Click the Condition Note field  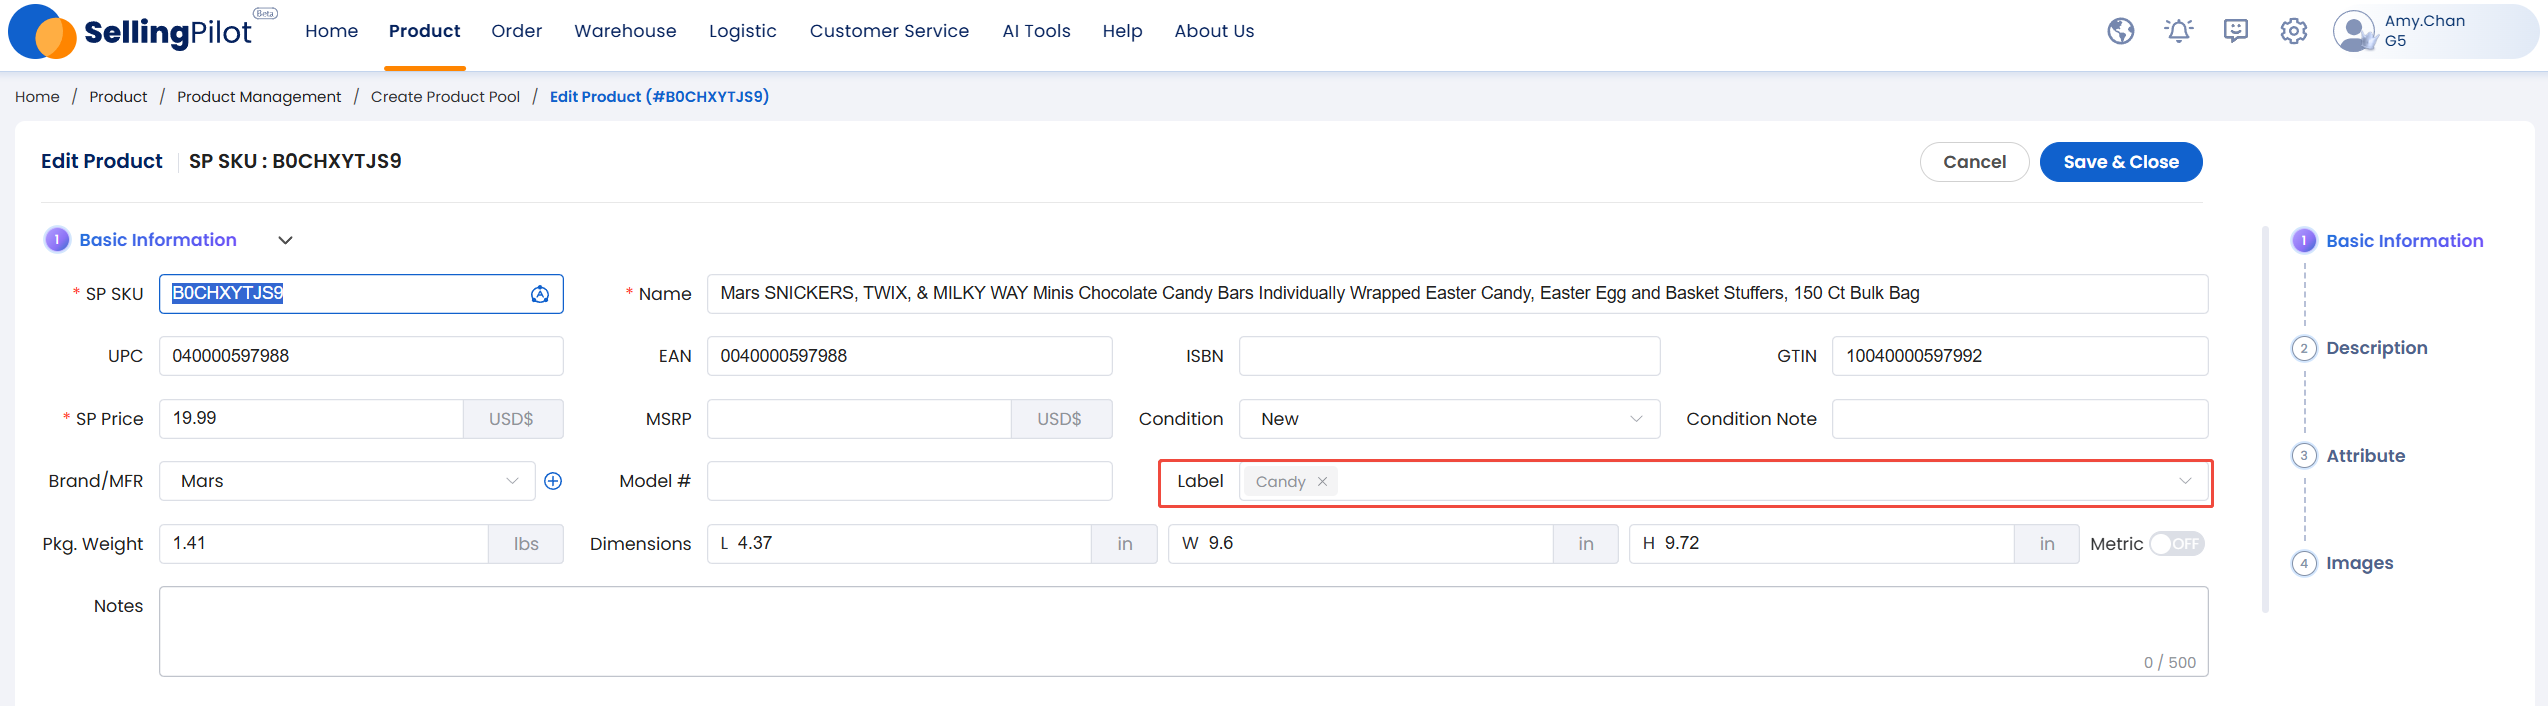tap(2020, 419)
